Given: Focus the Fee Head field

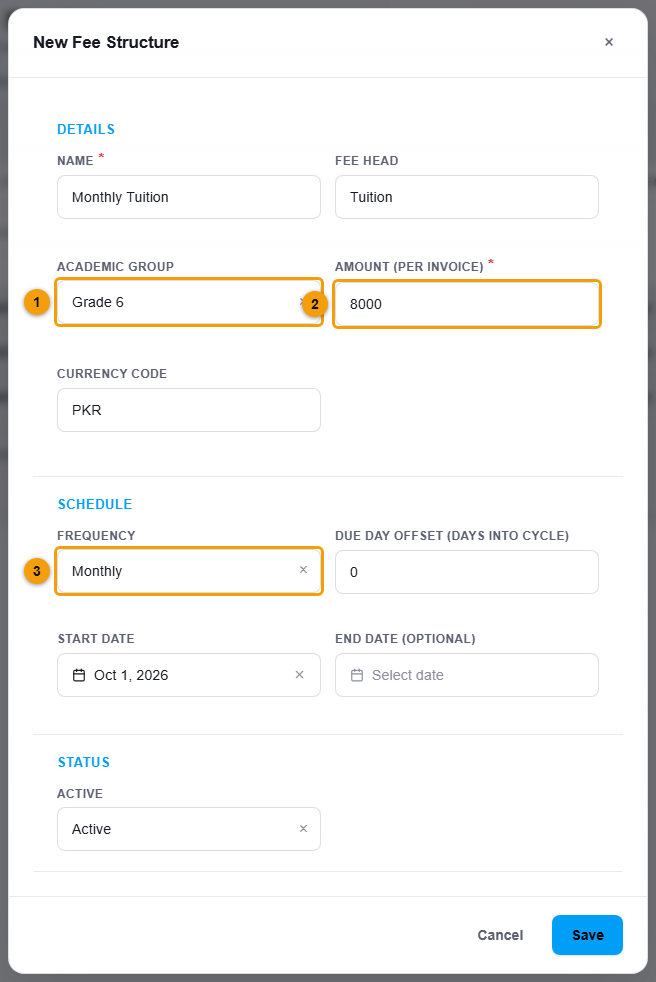Looking at the screenshot, I should click(x=467, y=197).
